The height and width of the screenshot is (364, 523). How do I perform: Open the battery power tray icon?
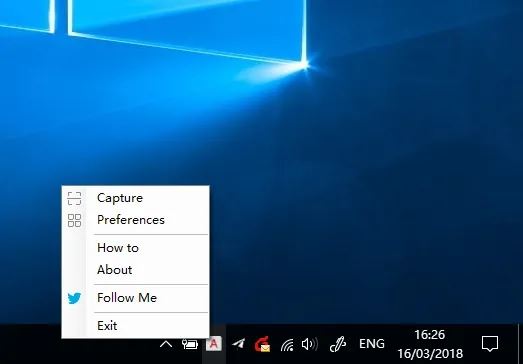point(190,344)
